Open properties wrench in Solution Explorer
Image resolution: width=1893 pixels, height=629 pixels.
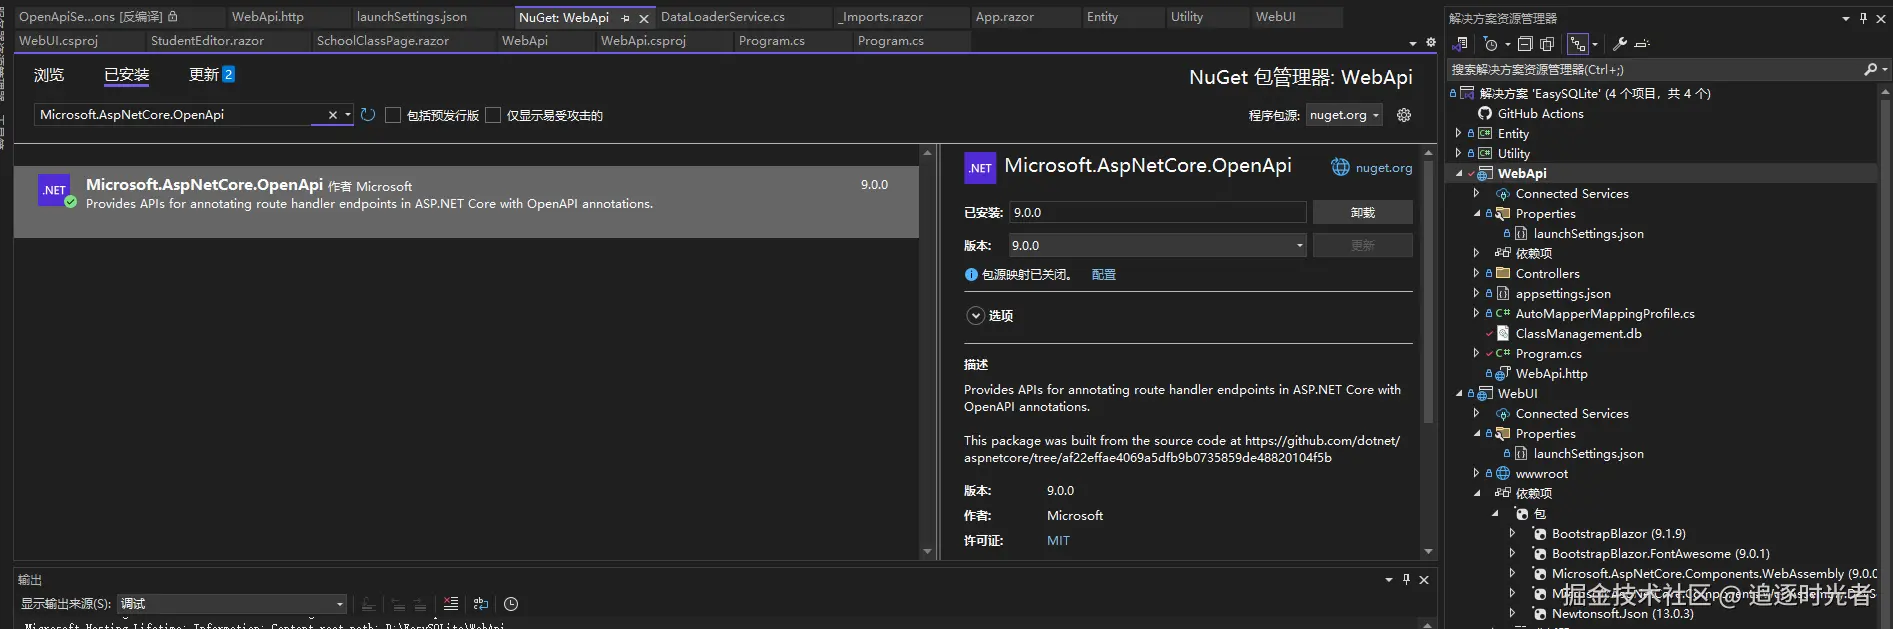1620,44
